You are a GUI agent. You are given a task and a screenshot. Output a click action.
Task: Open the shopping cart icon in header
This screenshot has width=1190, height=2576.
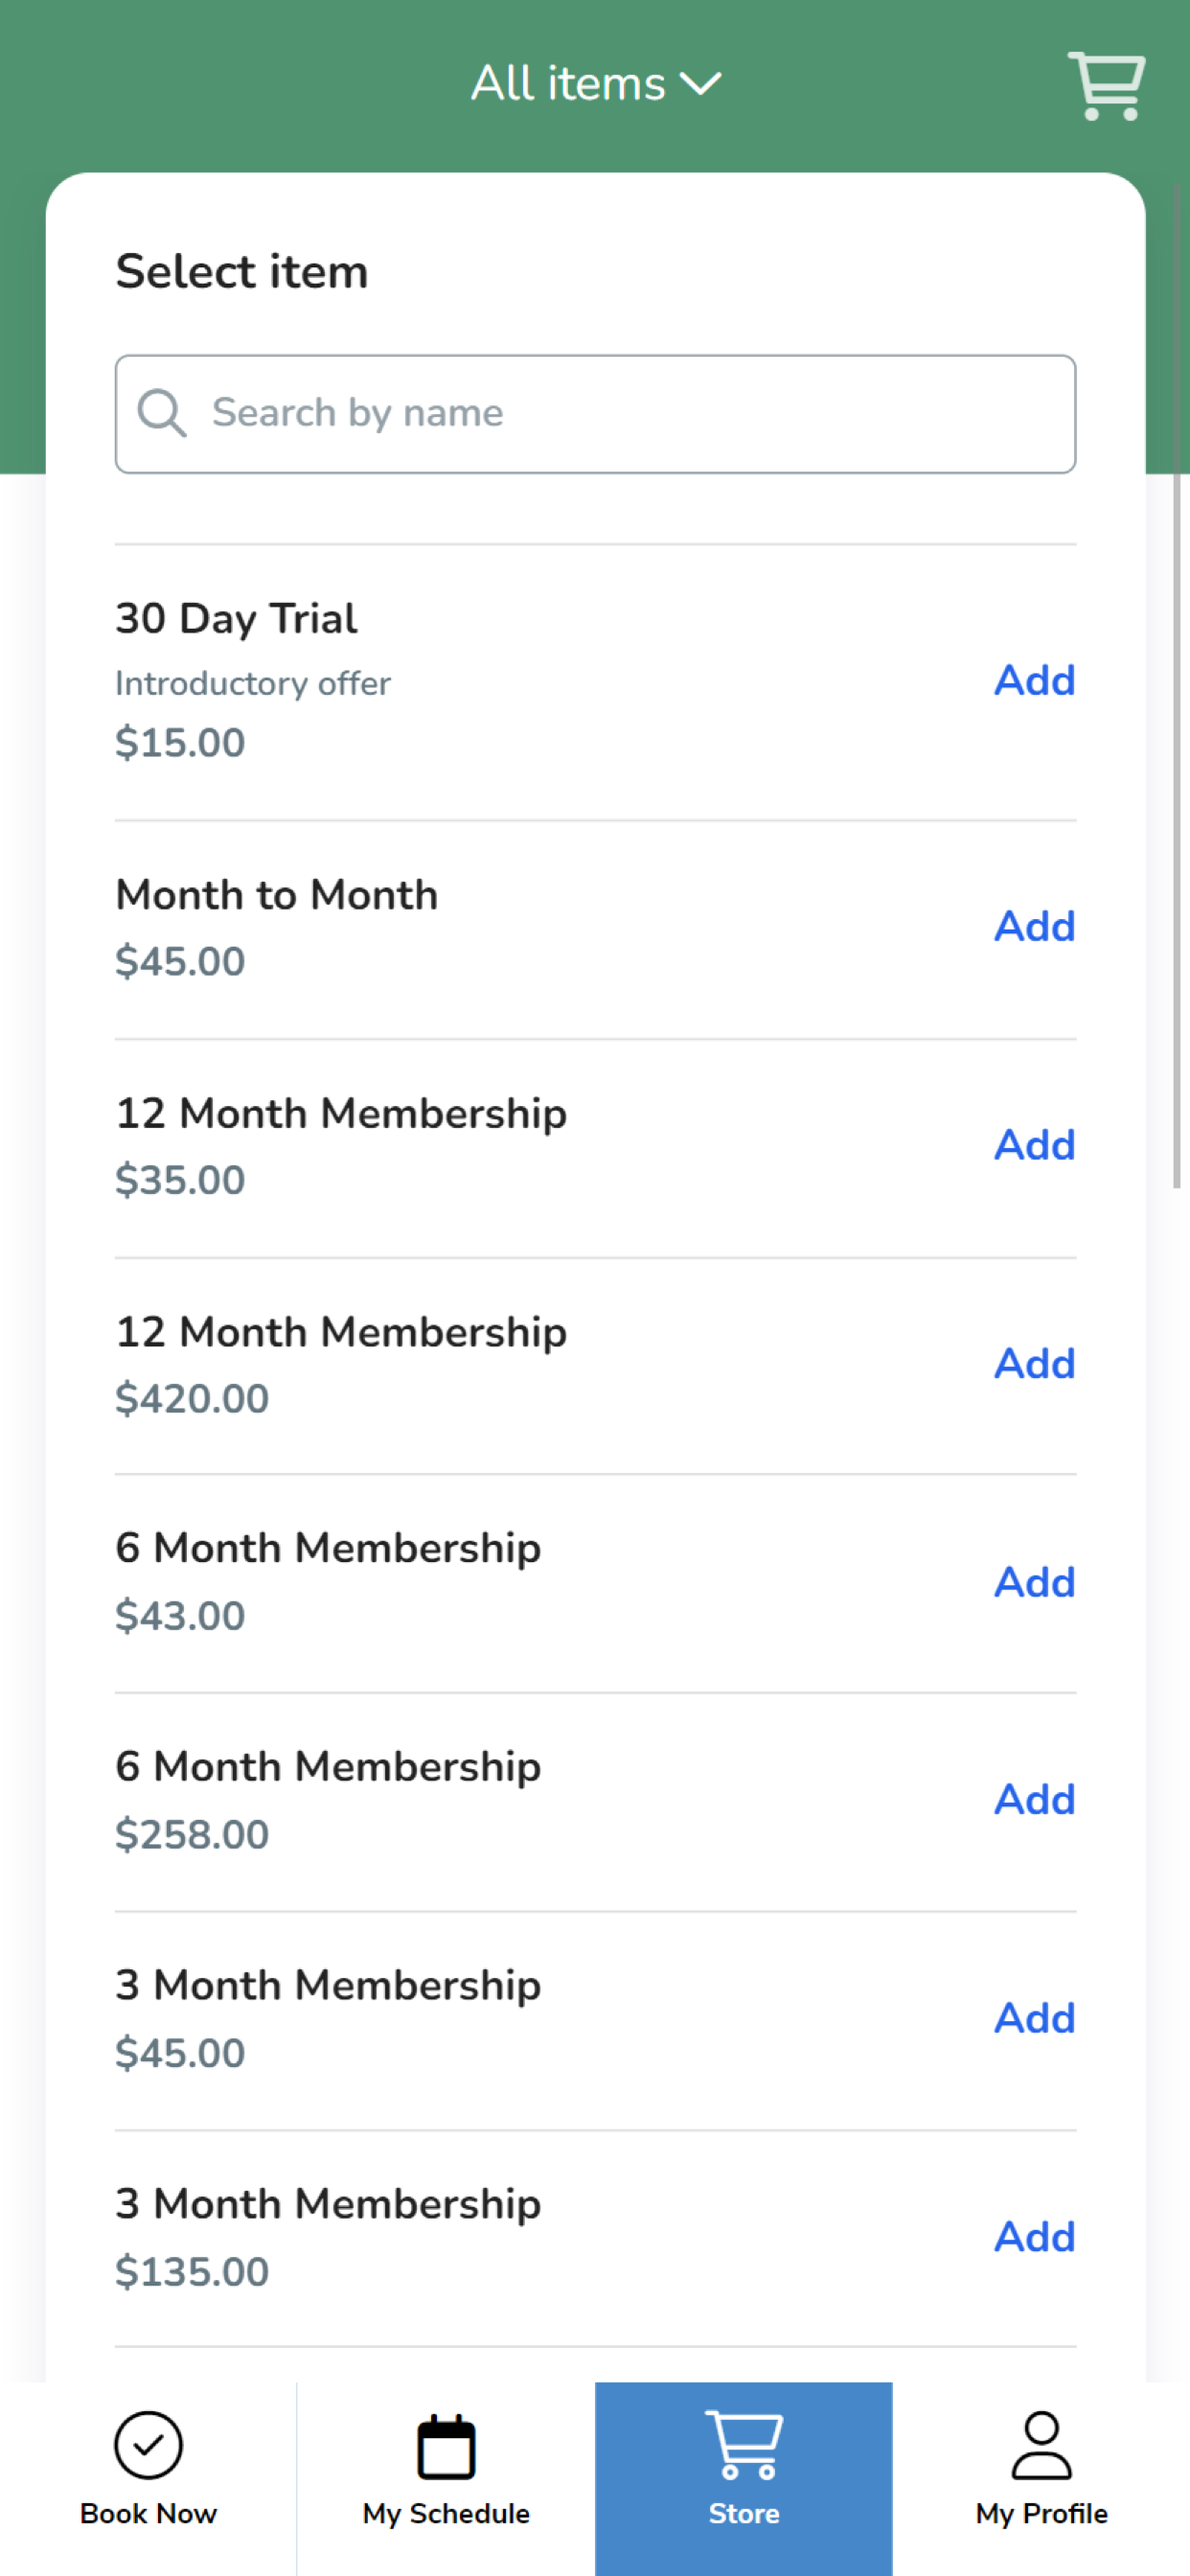[x=1106, y=86]
